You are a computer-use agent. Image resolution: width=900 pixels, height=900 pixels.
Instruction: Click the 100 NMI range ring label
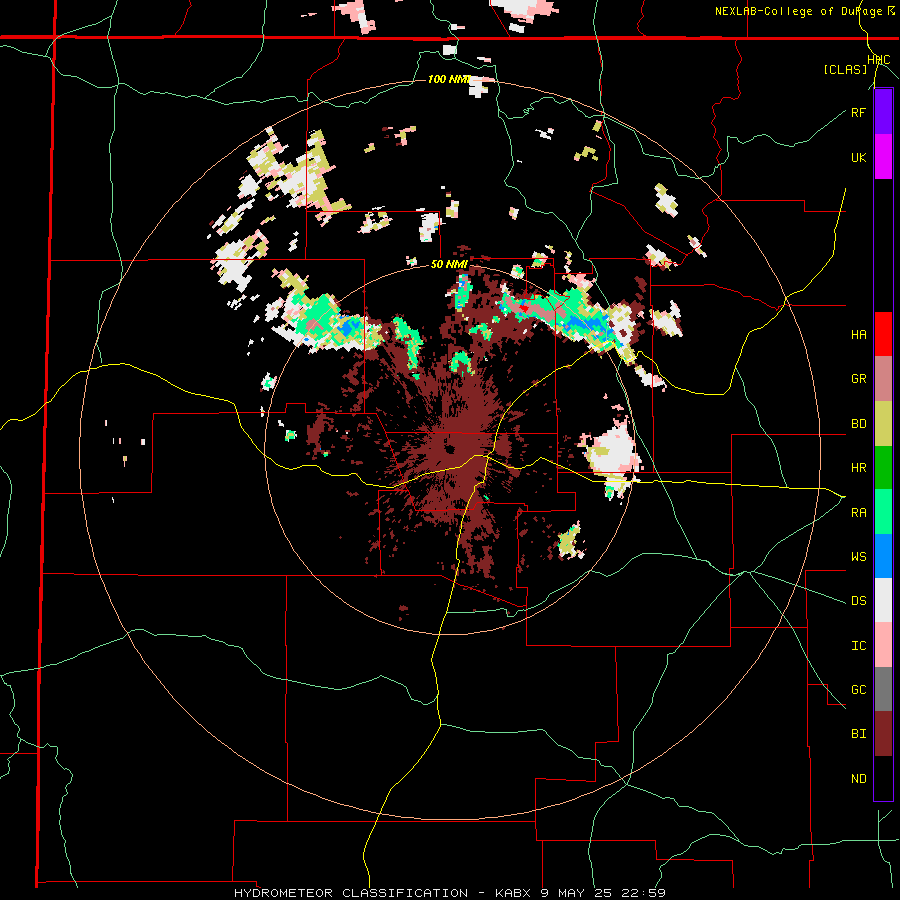tap(448, 79)
